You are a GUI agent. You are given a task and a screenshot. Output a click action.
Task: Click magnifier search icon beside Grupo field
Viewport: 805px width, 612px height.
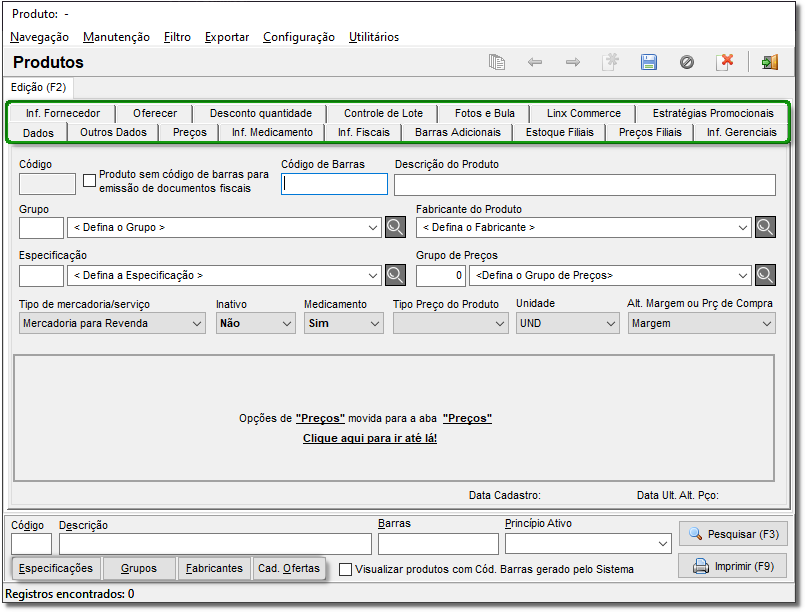tap(397, 227)
